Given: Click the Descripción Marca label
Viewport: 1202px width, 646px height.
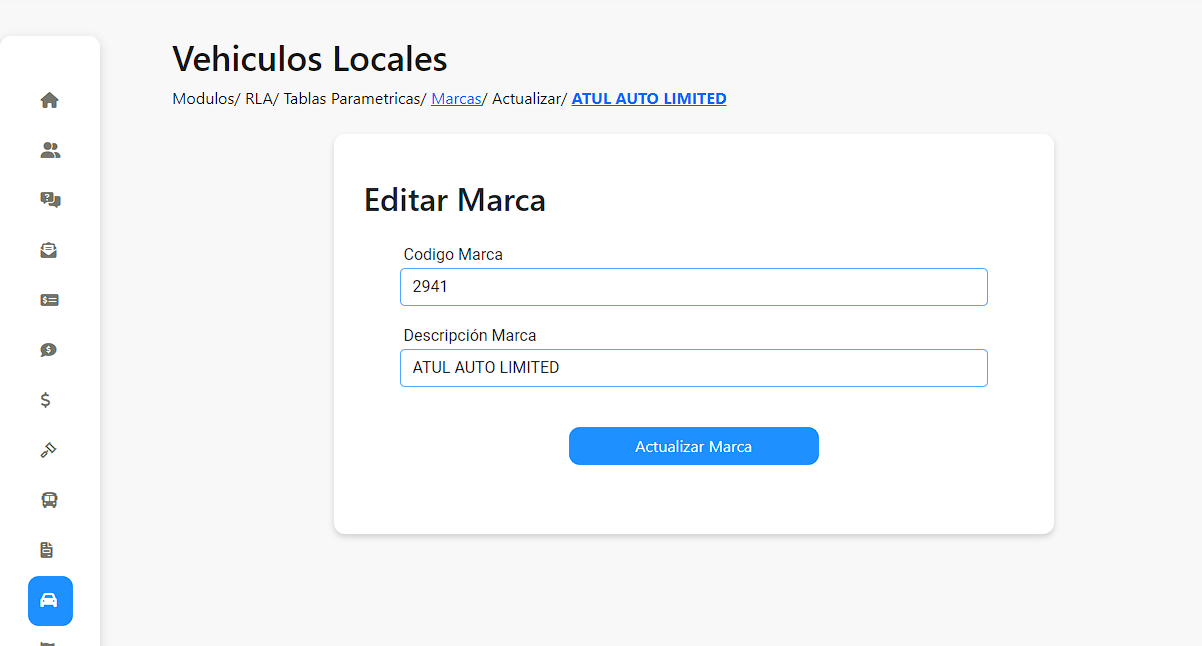Looking at the screenshot, I should click(470, 336).
